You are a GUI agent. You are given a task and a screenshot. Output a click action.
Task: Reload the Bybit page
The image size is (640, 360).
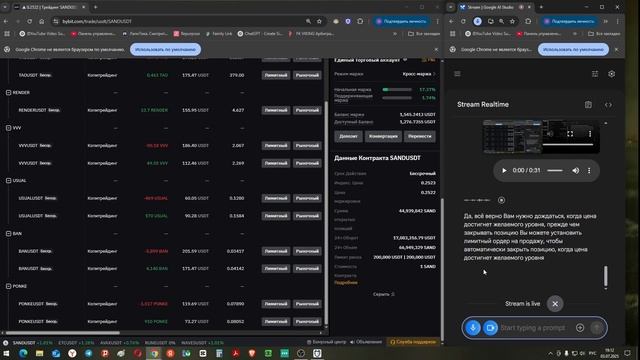tap(29, 21)
